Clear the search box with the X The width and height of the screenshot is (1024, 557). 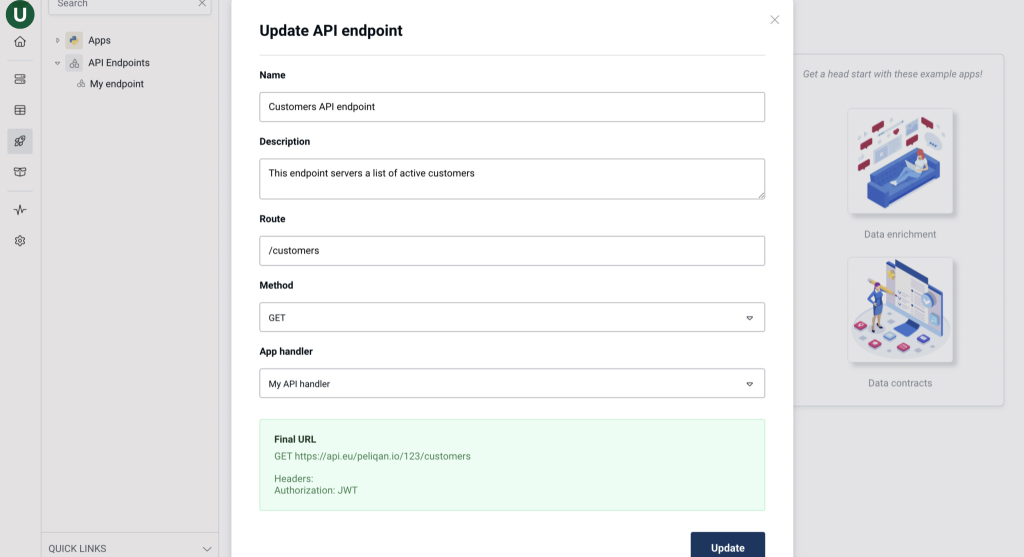tap(202, 4)
